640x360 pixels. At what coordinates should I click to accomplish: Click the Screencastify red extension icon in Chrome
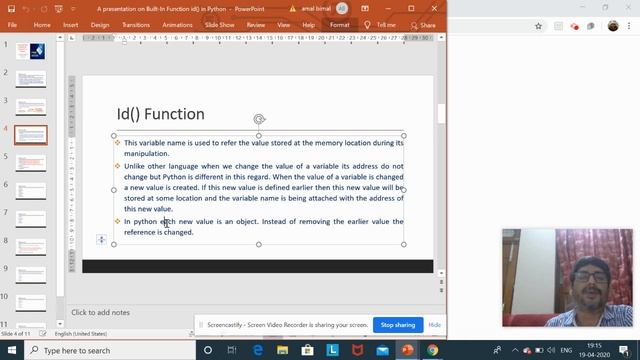[574, 27]
